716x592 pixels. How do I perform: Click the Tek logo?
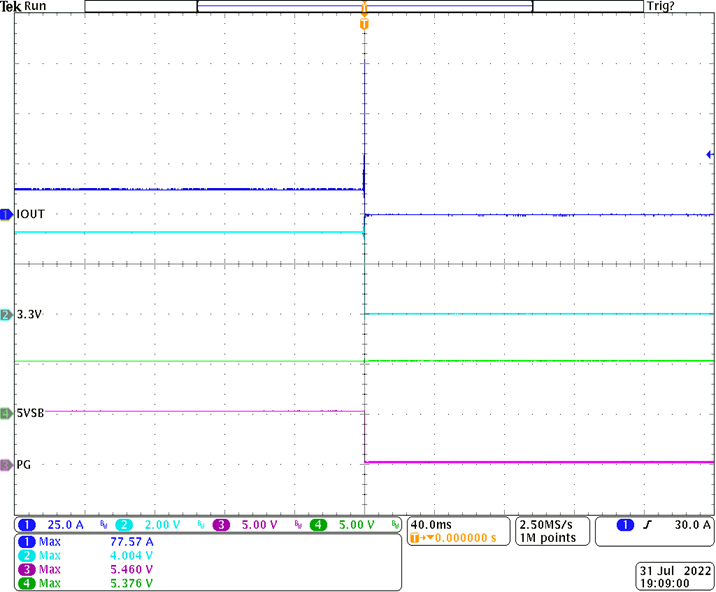[x=10, y=6]
